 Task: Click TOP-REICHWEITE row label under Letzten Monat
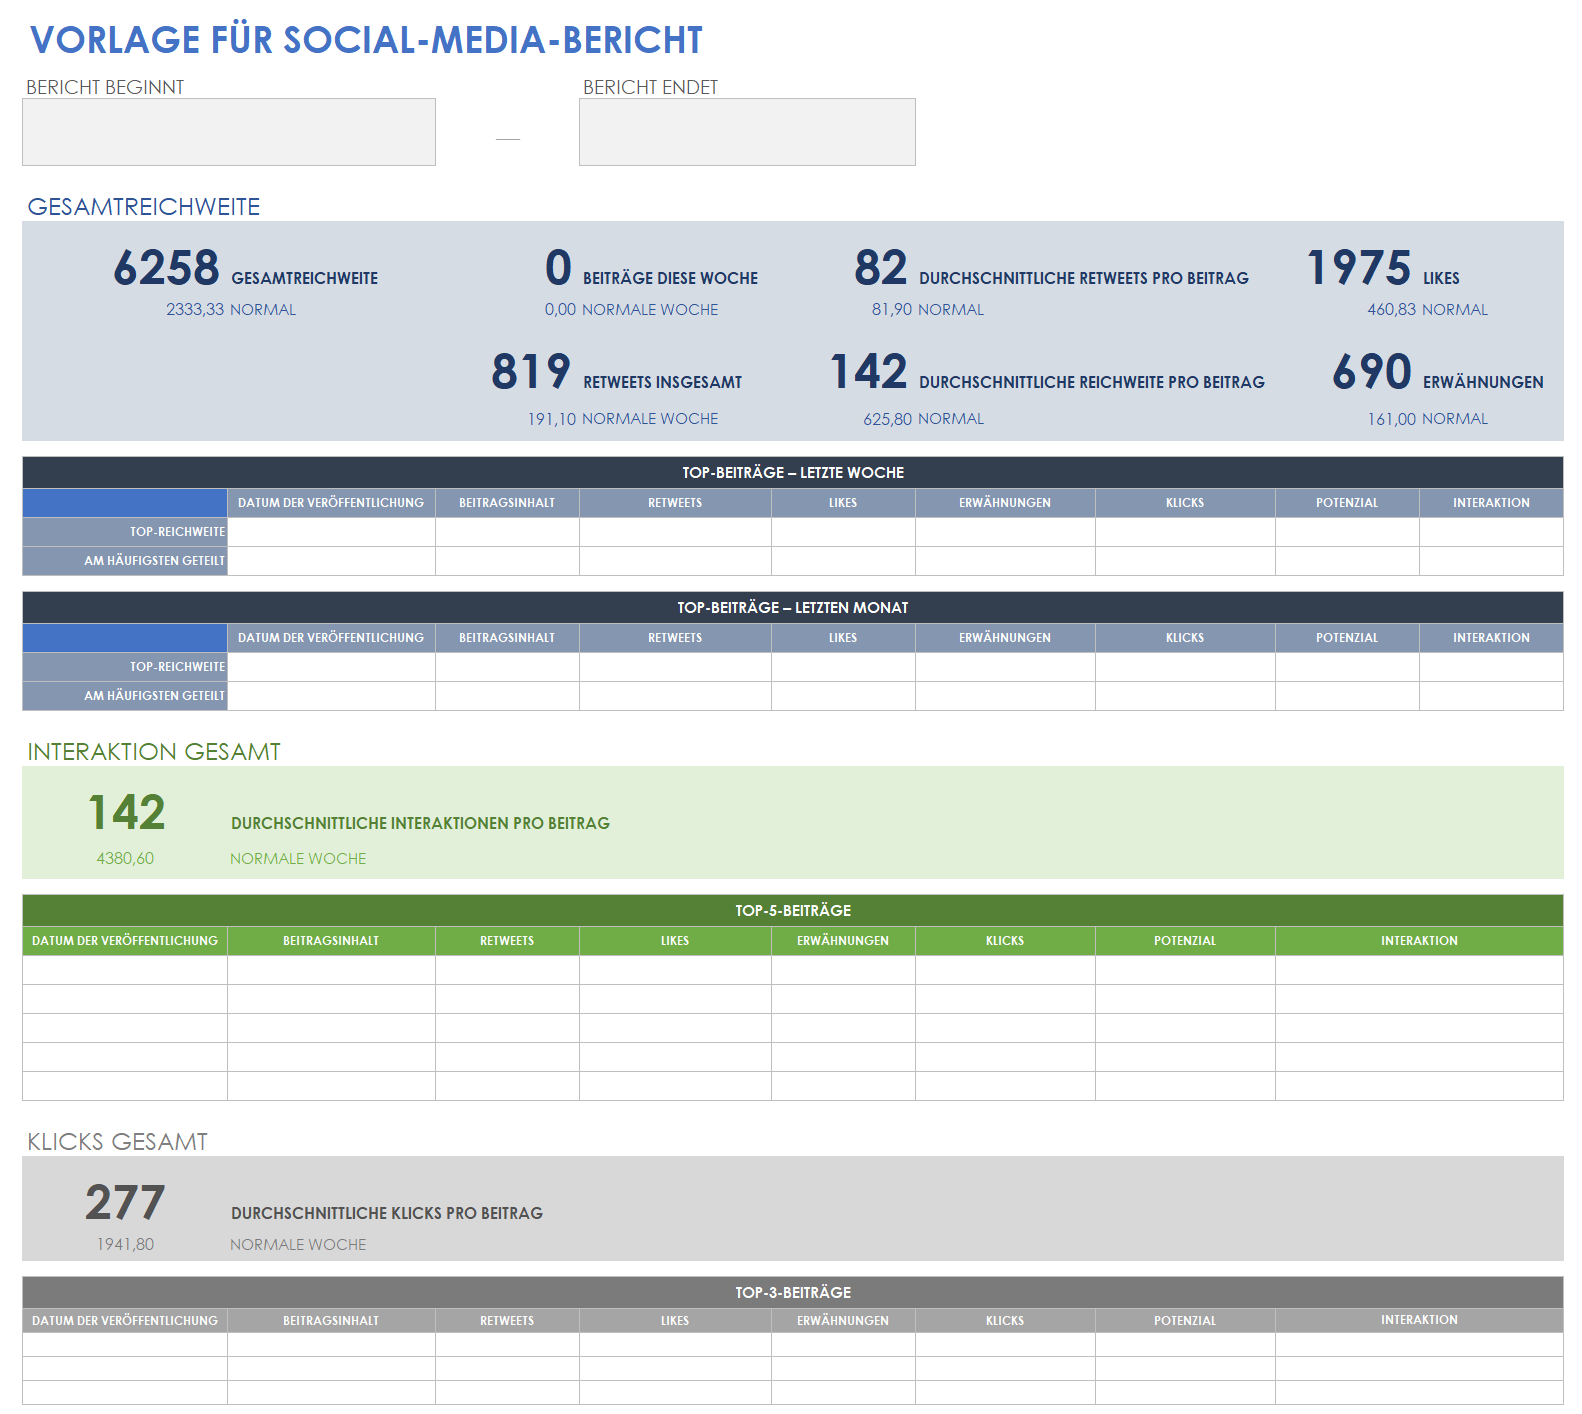click(126, 667)
